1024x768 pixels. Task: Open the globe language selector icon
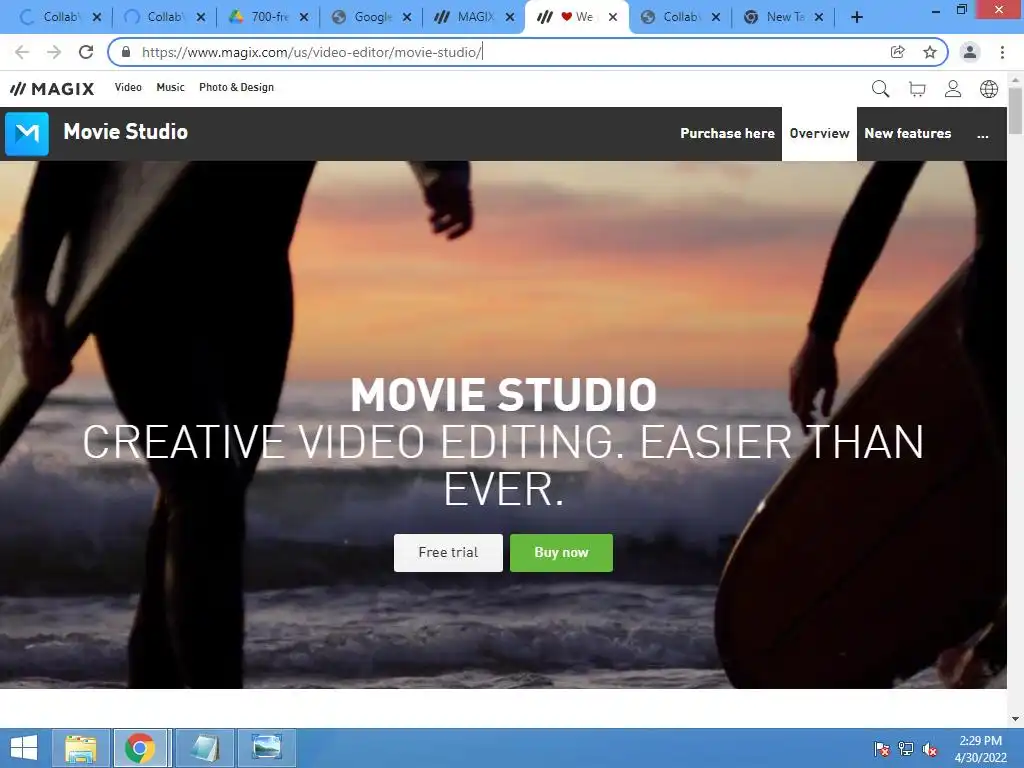[989, 88]
